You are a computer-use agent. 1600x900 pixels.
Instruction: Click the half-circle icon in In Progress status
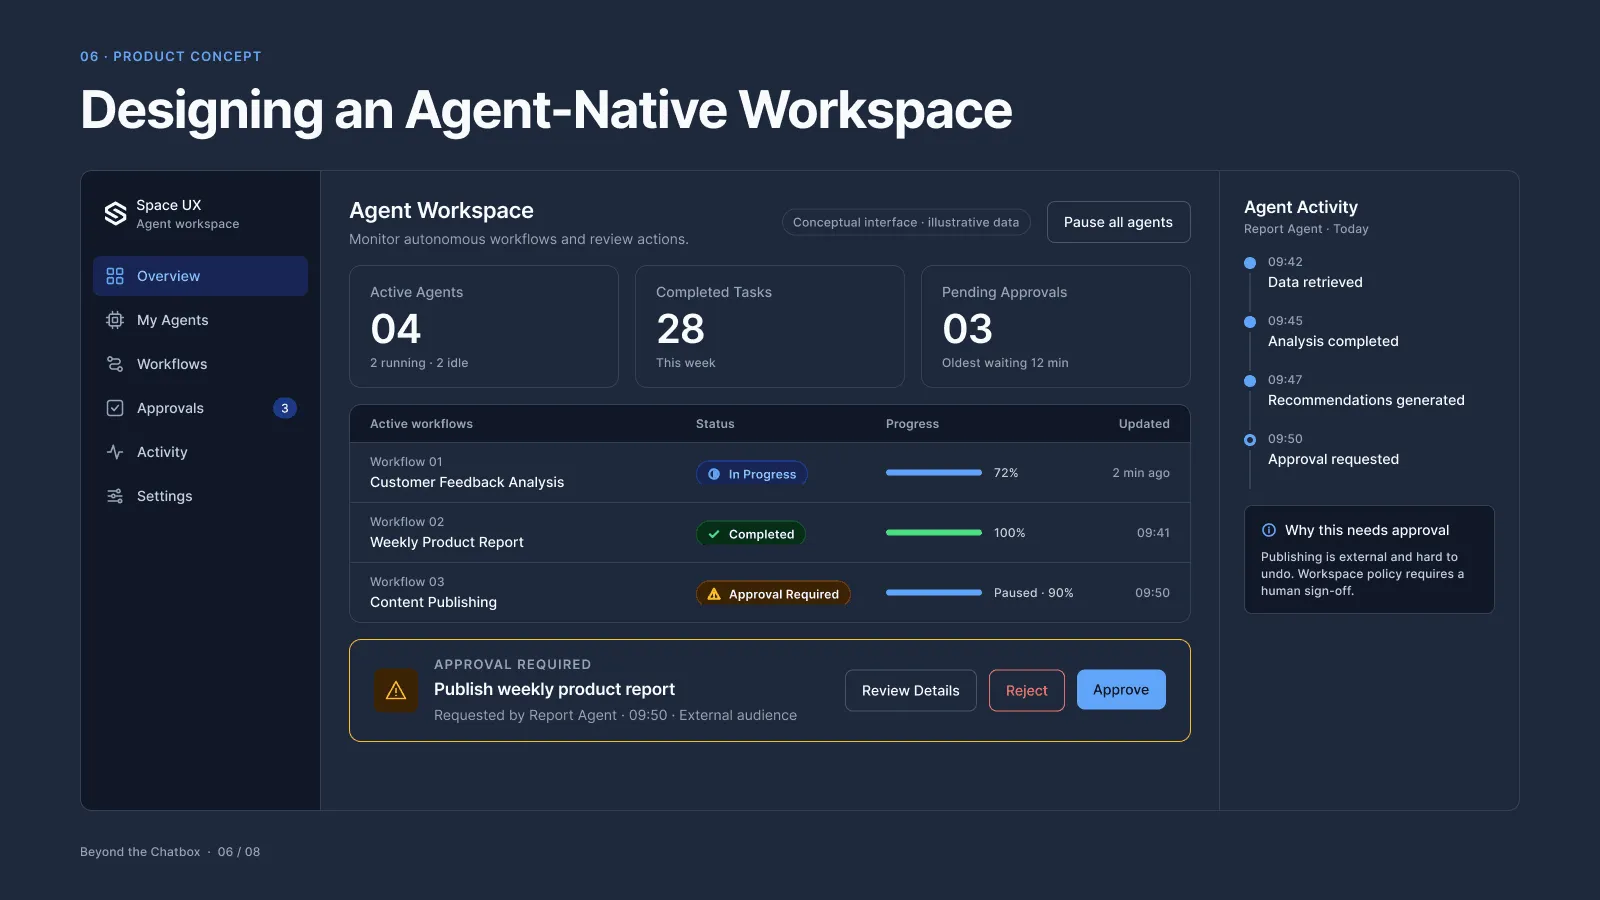click(714, 474)
